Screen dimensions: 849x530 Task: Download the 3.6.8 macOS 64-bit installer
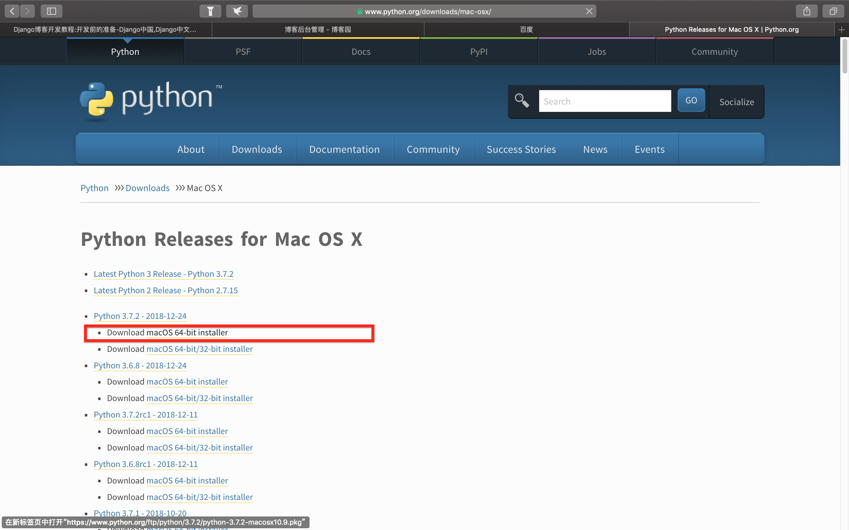[187, 382]
